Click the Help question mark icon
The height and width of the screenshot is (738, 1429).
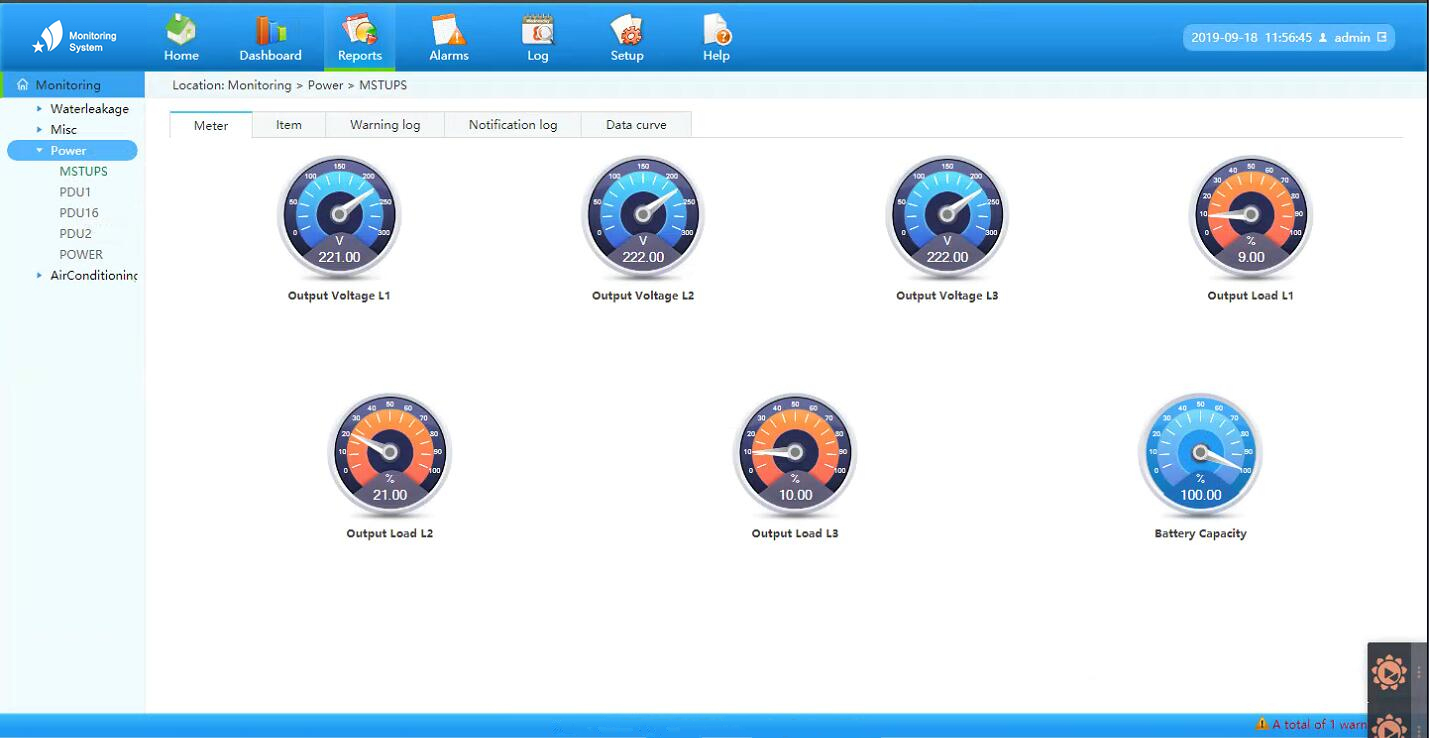point(716,31)
